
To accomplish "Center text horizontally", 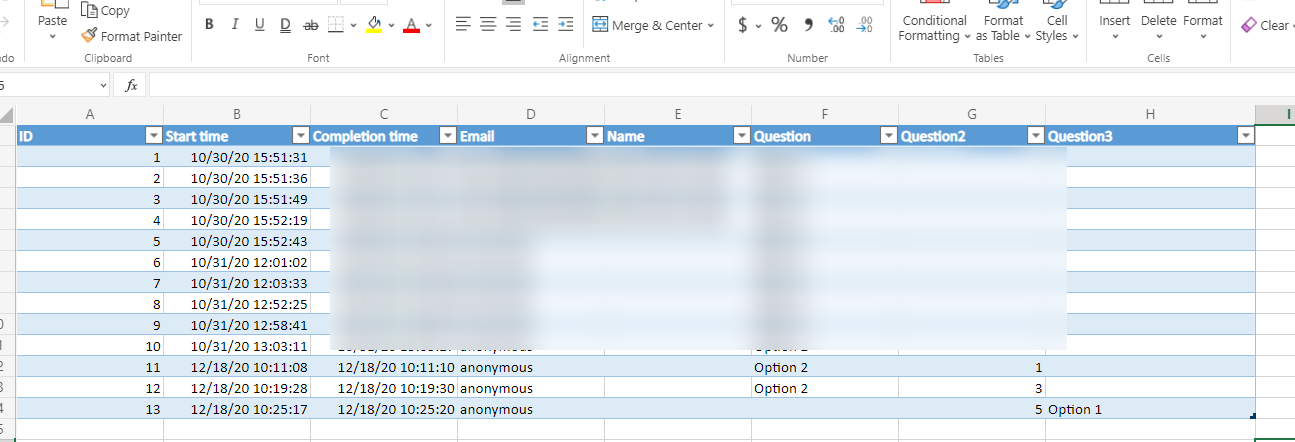I will pyautogui.click(x=488, y=25).
